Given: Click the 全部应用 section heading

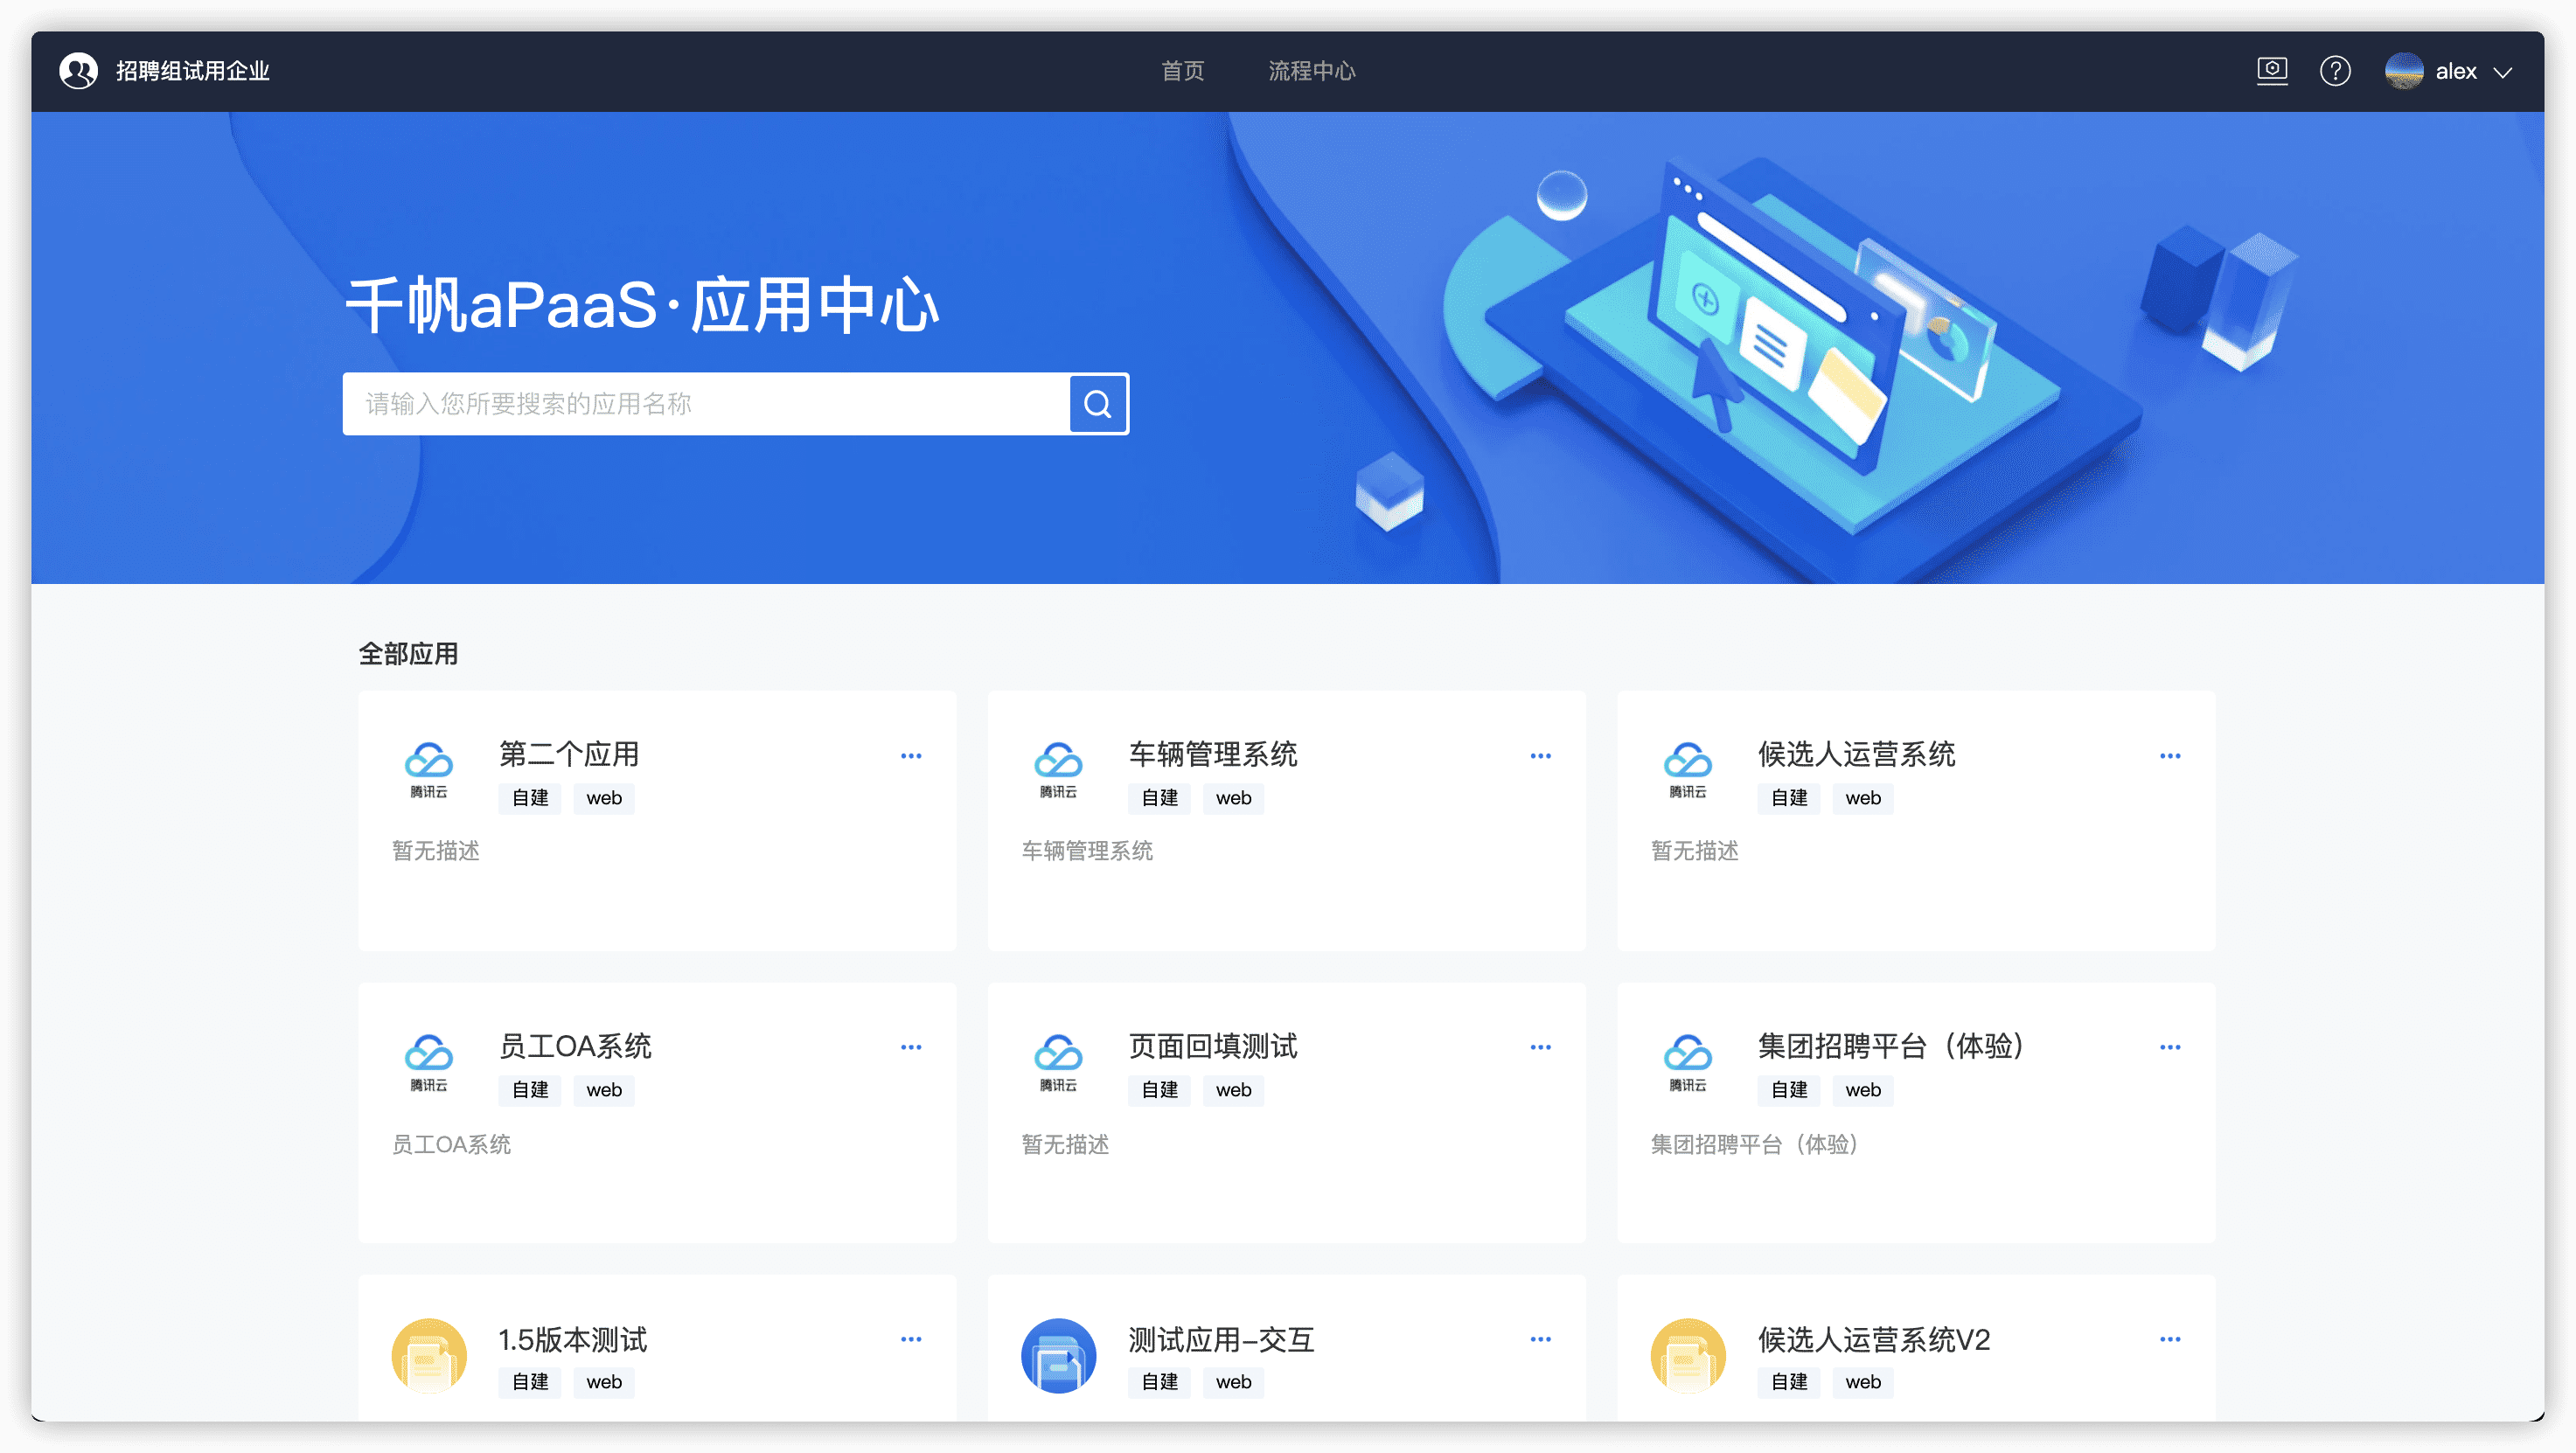Looking at the screenshot, I should pyautogui.click(x=408, y=654).
